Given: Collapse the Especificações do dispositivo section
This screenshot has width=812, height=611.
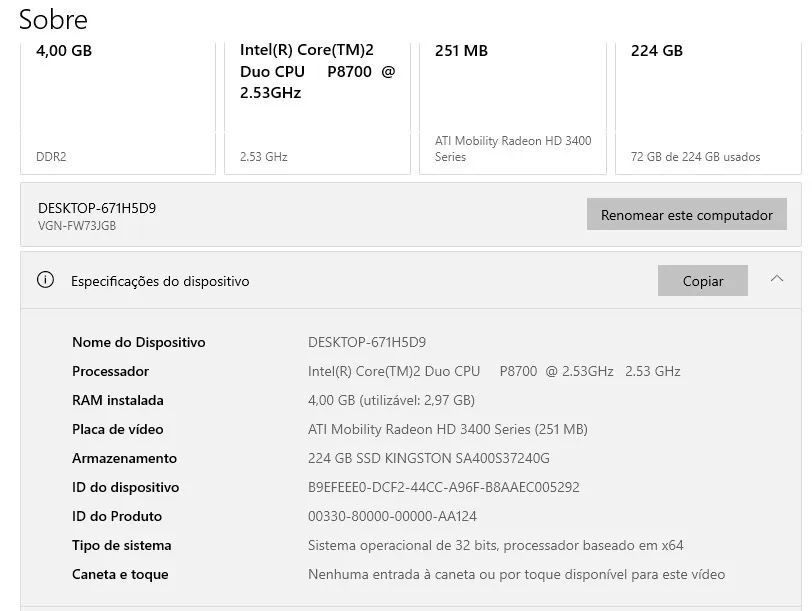Looking at the screenshot, I should coord(776,279).
